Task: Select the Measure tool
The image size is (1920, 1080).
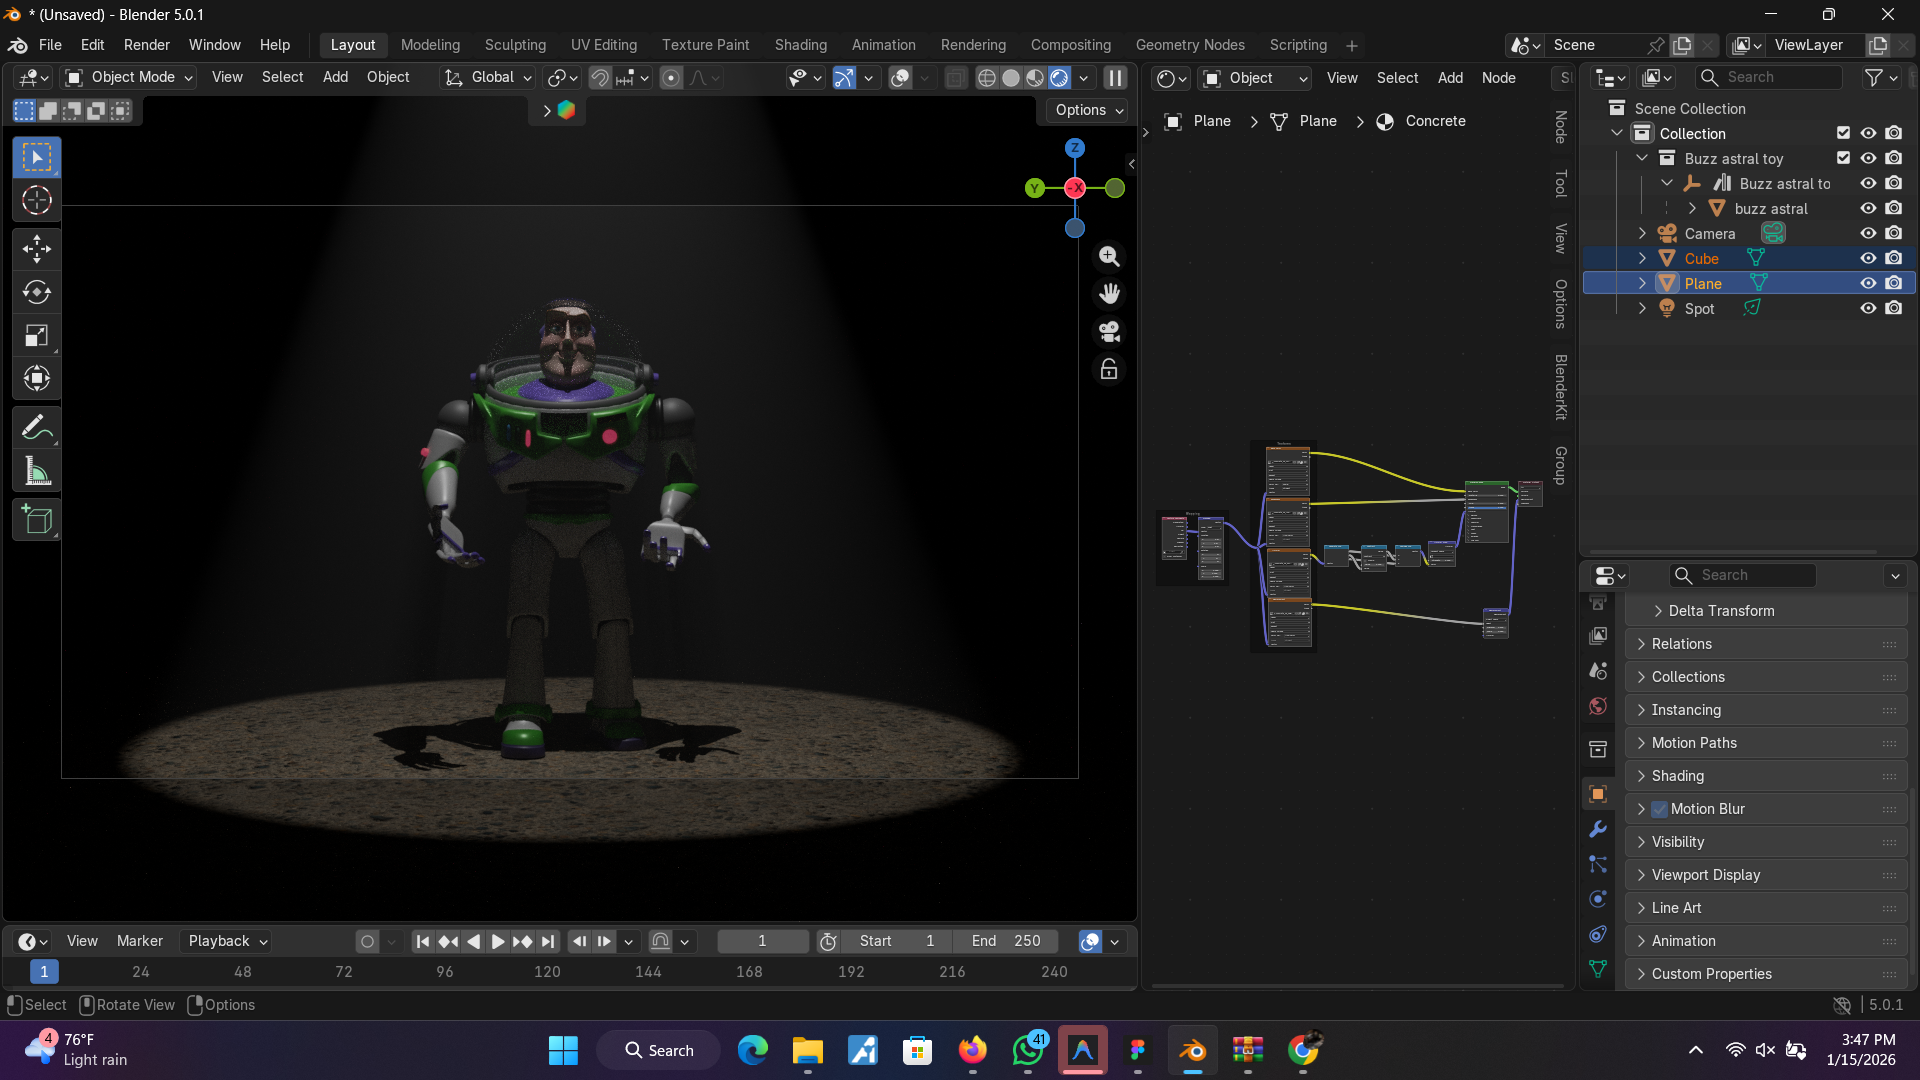Action: tap(36, 470)
